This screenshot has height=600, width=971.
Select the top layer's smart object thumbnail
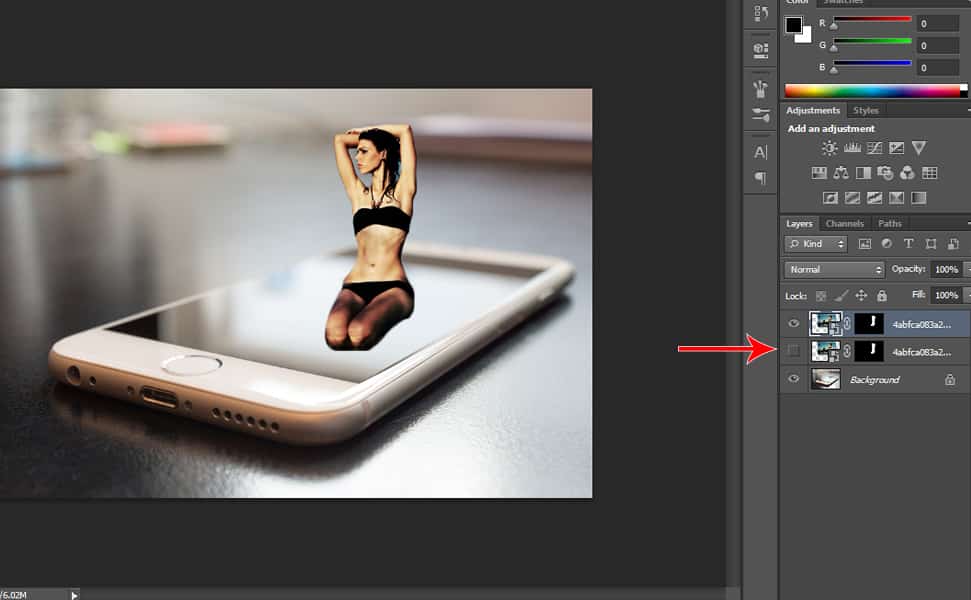click(825, 324)
